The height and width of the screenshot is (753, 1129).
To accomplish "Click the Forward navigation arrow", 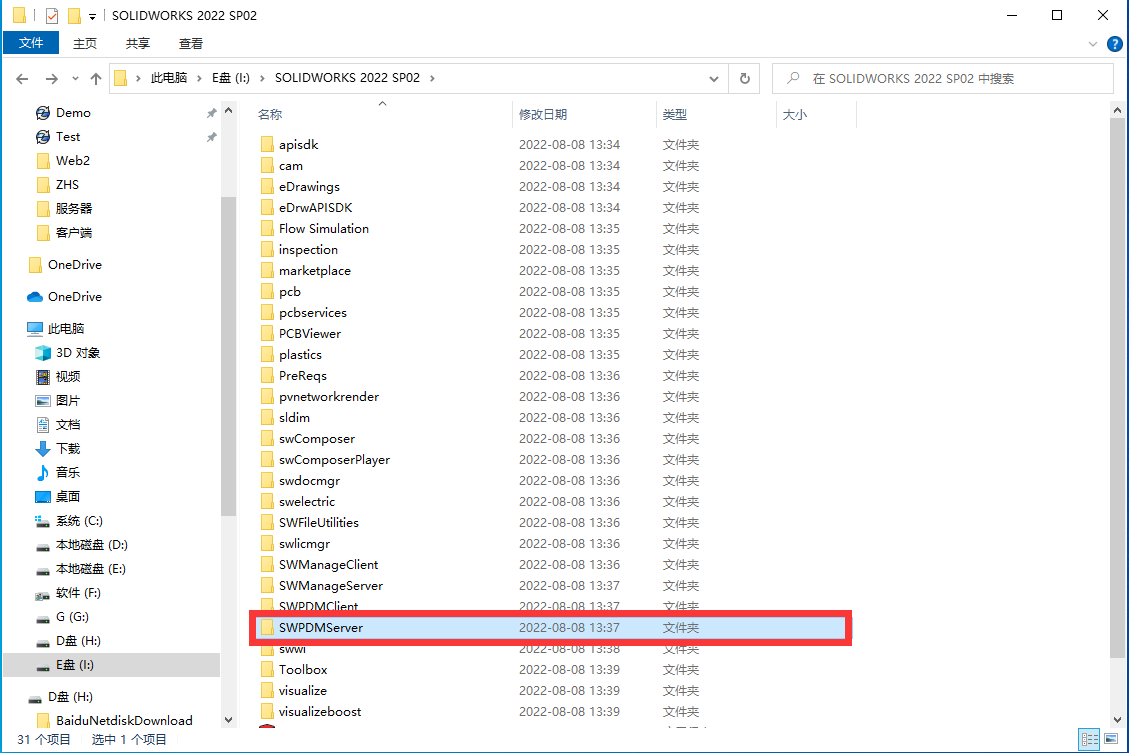I will click(x=51, y=78).
